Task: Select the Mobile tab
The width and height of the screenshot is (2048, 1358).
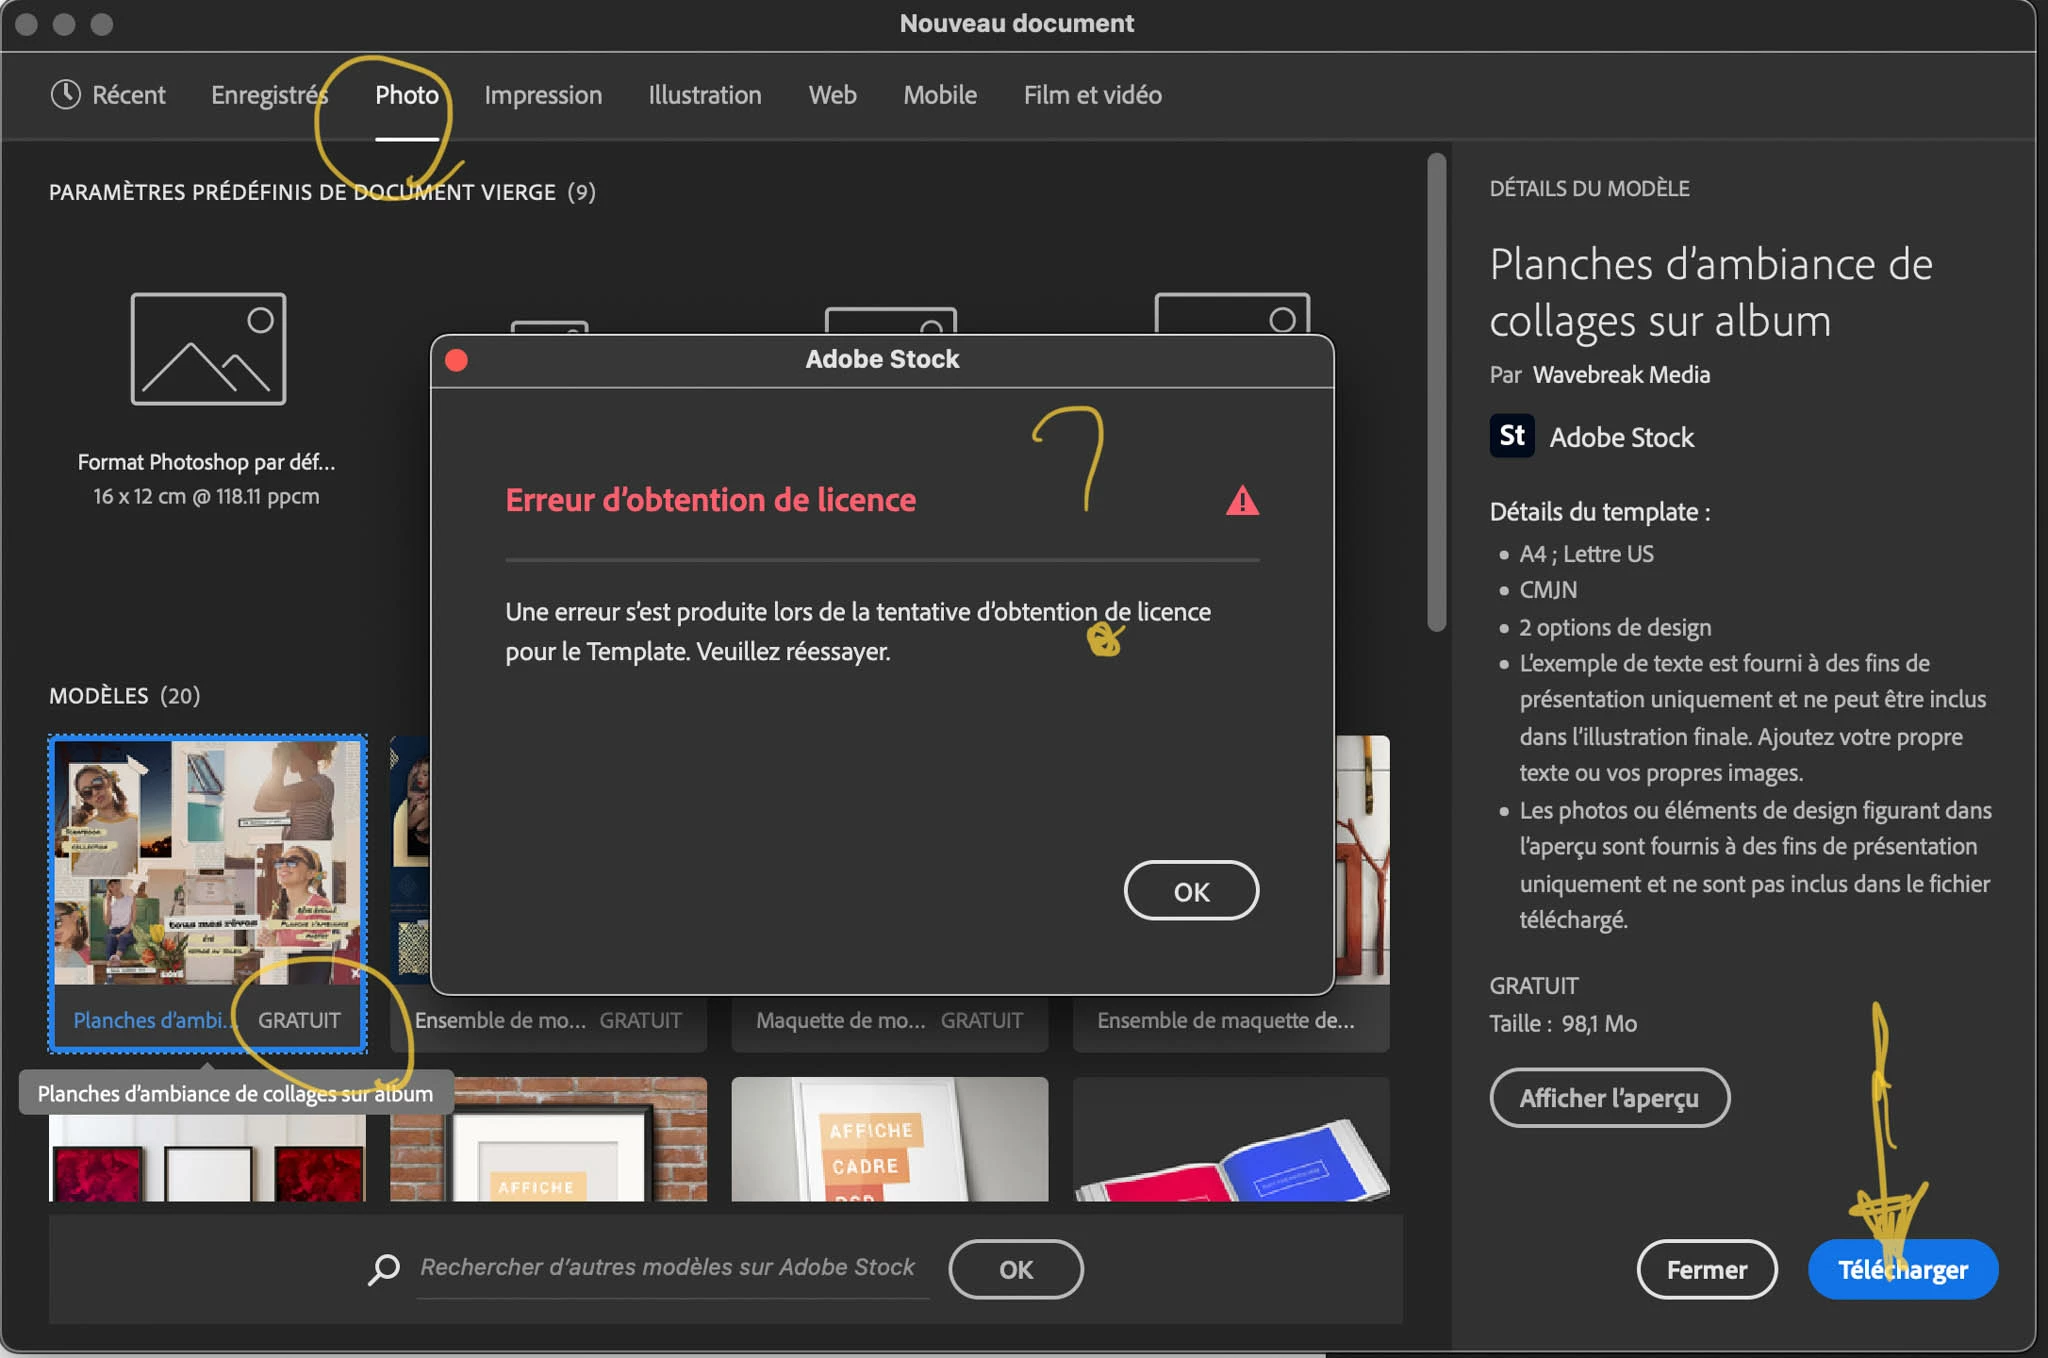Action: [x=939, y=95]
